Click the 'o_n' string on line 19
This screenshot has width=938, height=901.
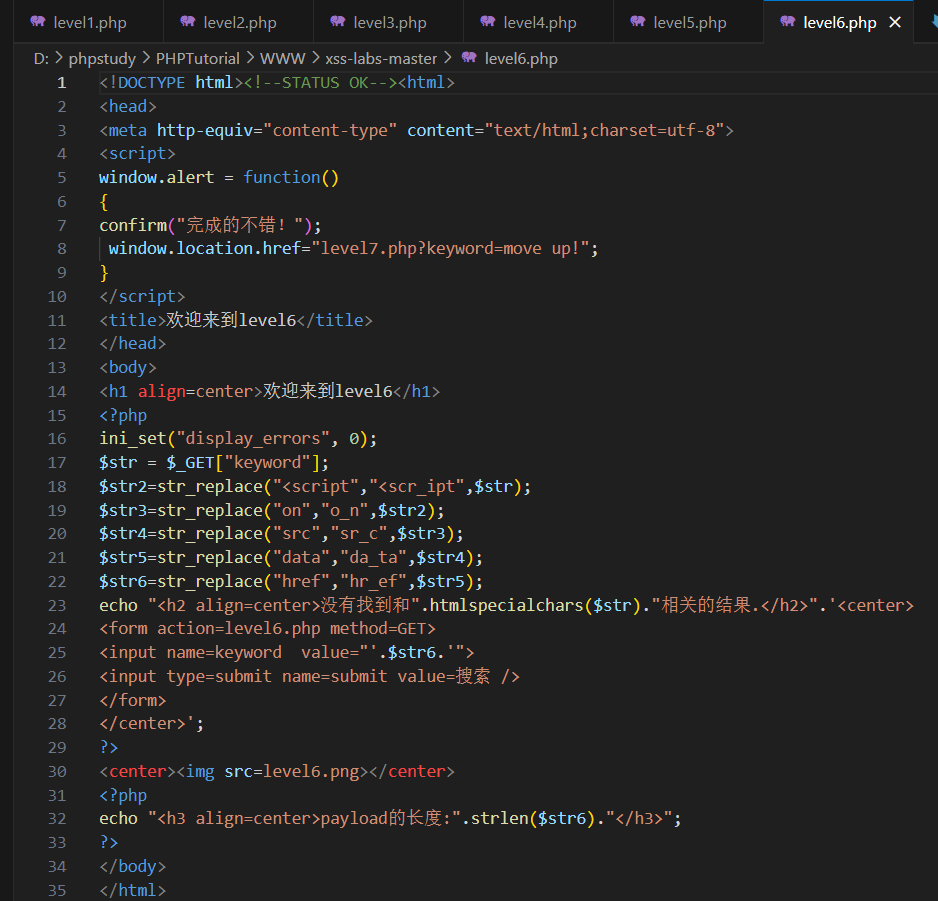(345, 510)
